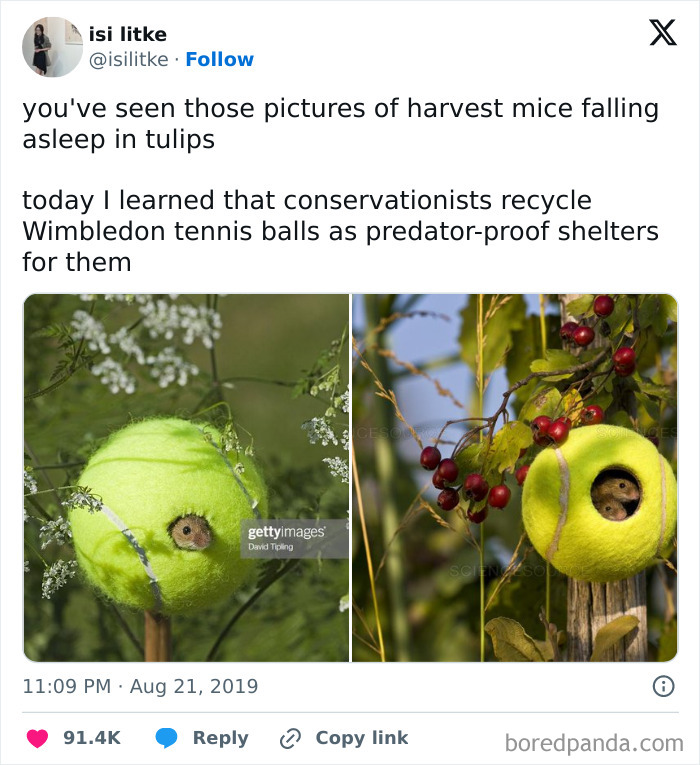
Task: Follow the @isilitke account
Action: click(x=220, y=60)
